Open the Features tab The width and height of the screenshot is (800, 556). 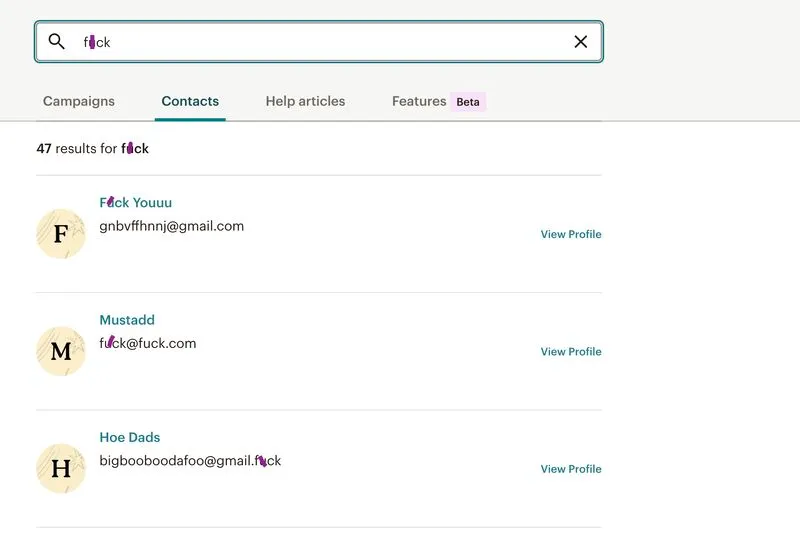[x=419, y=101]
